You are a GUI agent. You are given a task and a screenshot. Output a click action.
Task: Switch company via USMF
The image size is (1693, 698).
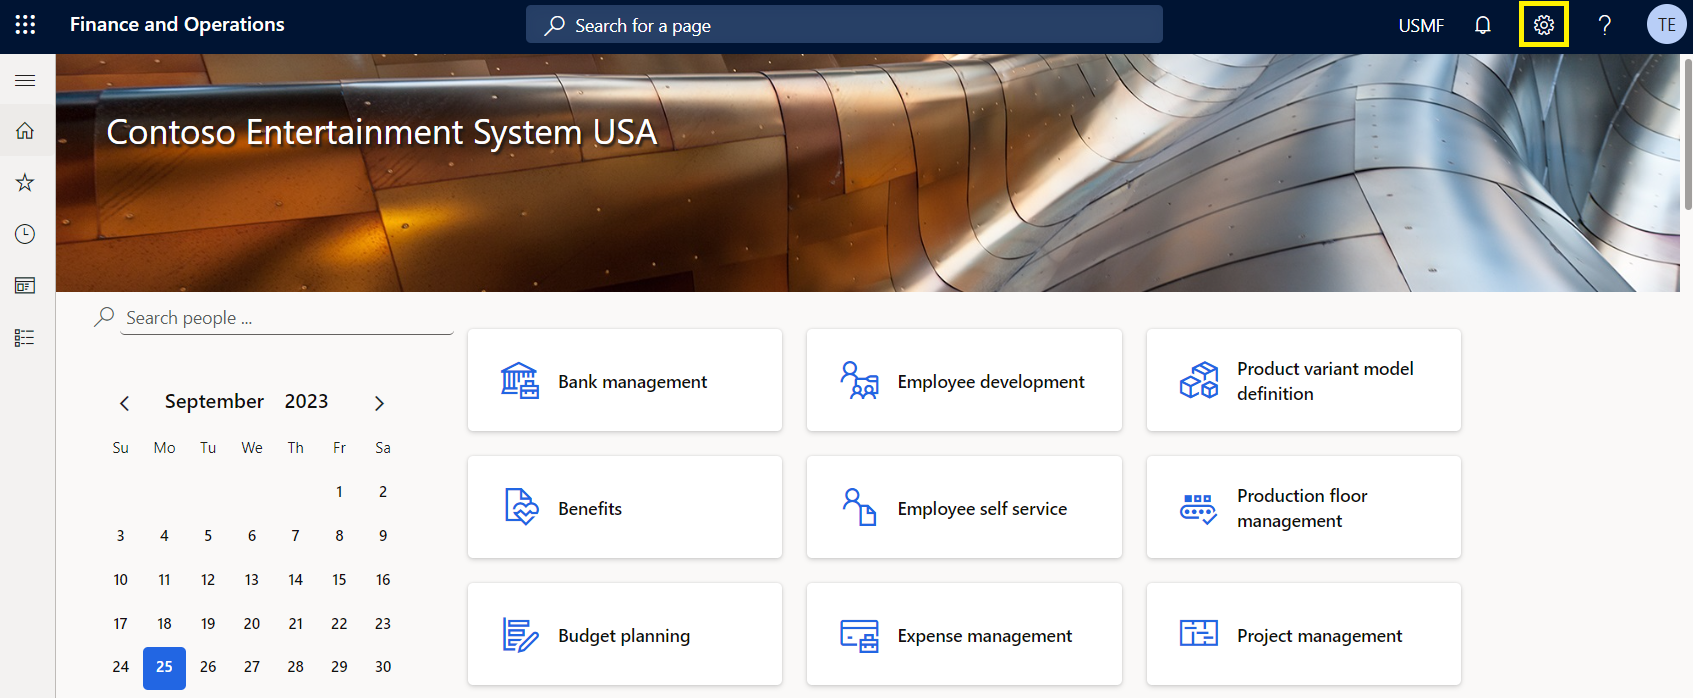point(1421,25)
